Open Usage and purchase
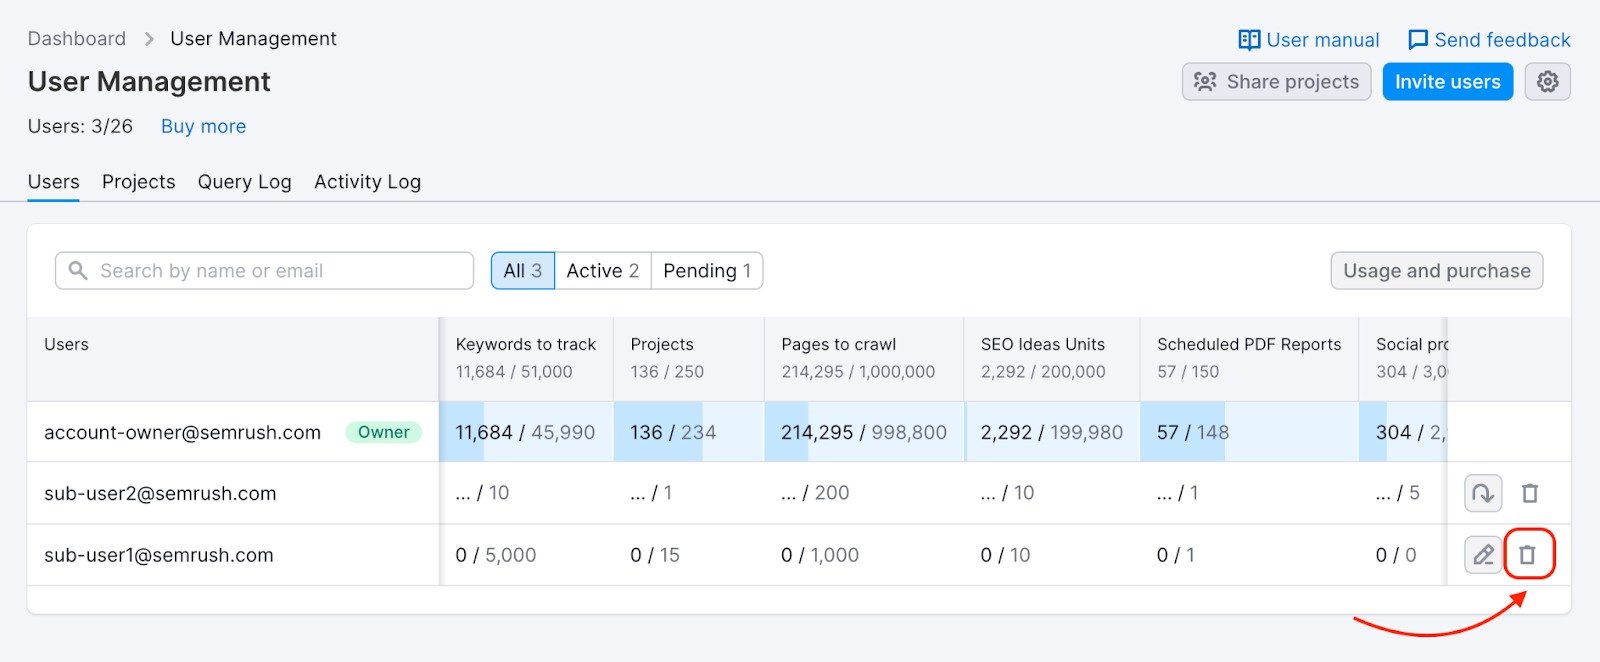 [1436, 271]
